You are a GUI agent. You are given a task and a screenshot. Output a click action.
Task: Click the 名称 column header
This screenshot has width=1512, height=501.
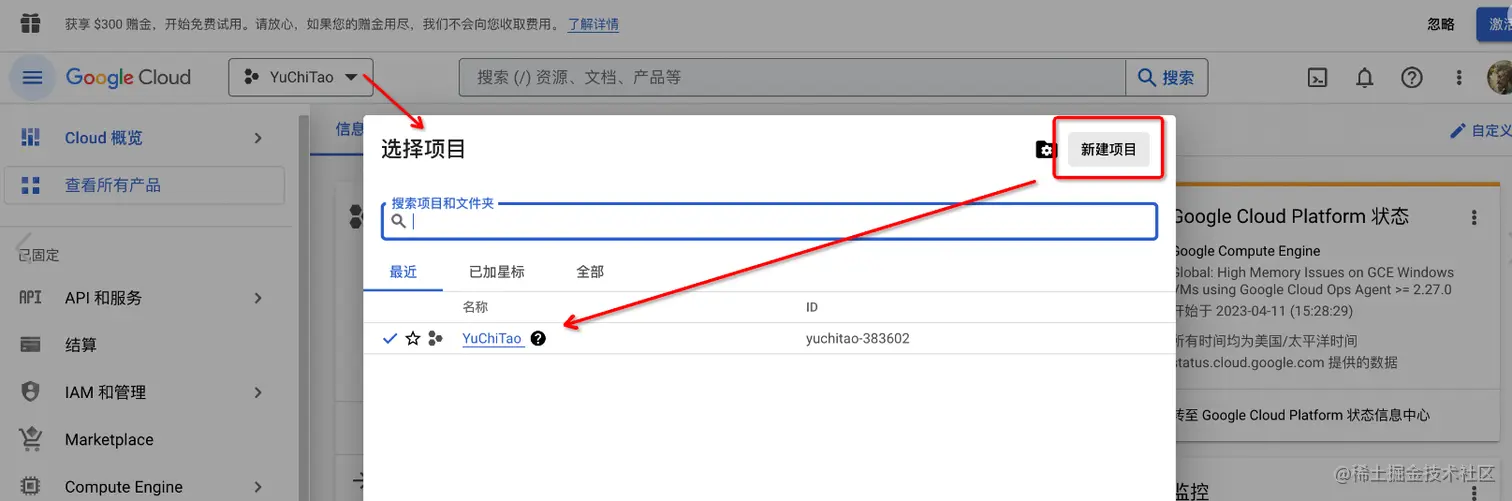coord(475,307)
